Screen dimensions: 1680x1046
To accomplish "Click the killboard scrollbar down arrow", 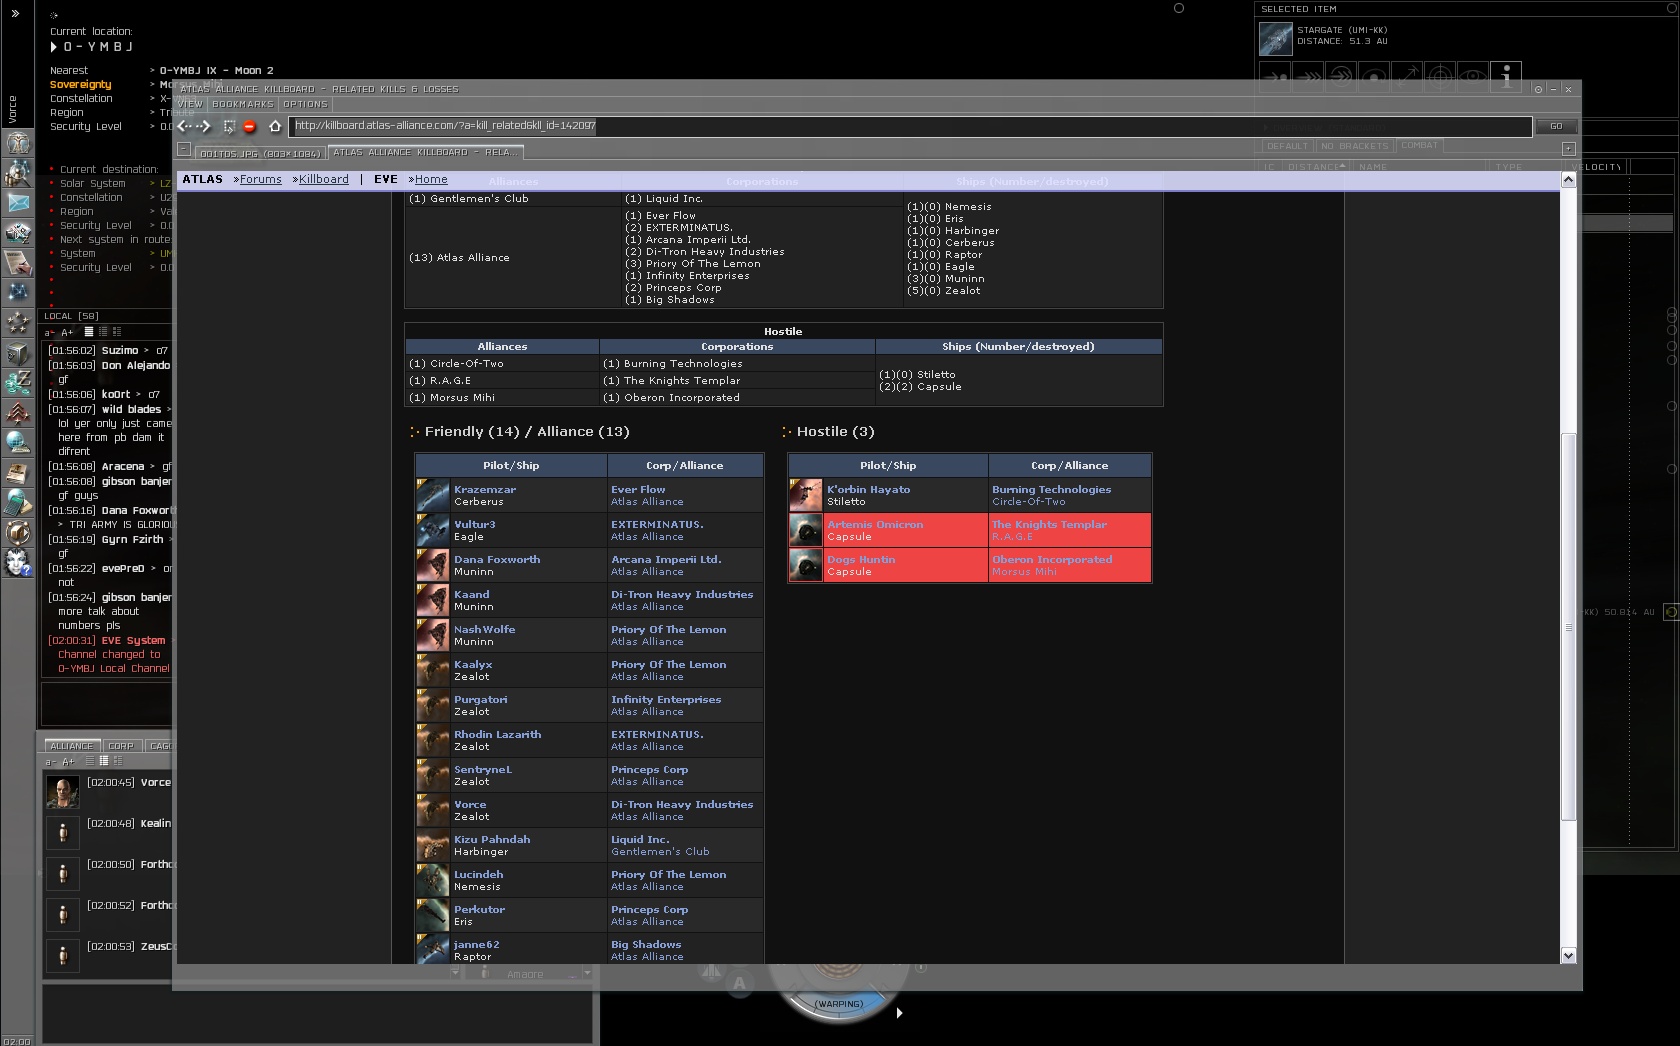I will coord(1568,955).
